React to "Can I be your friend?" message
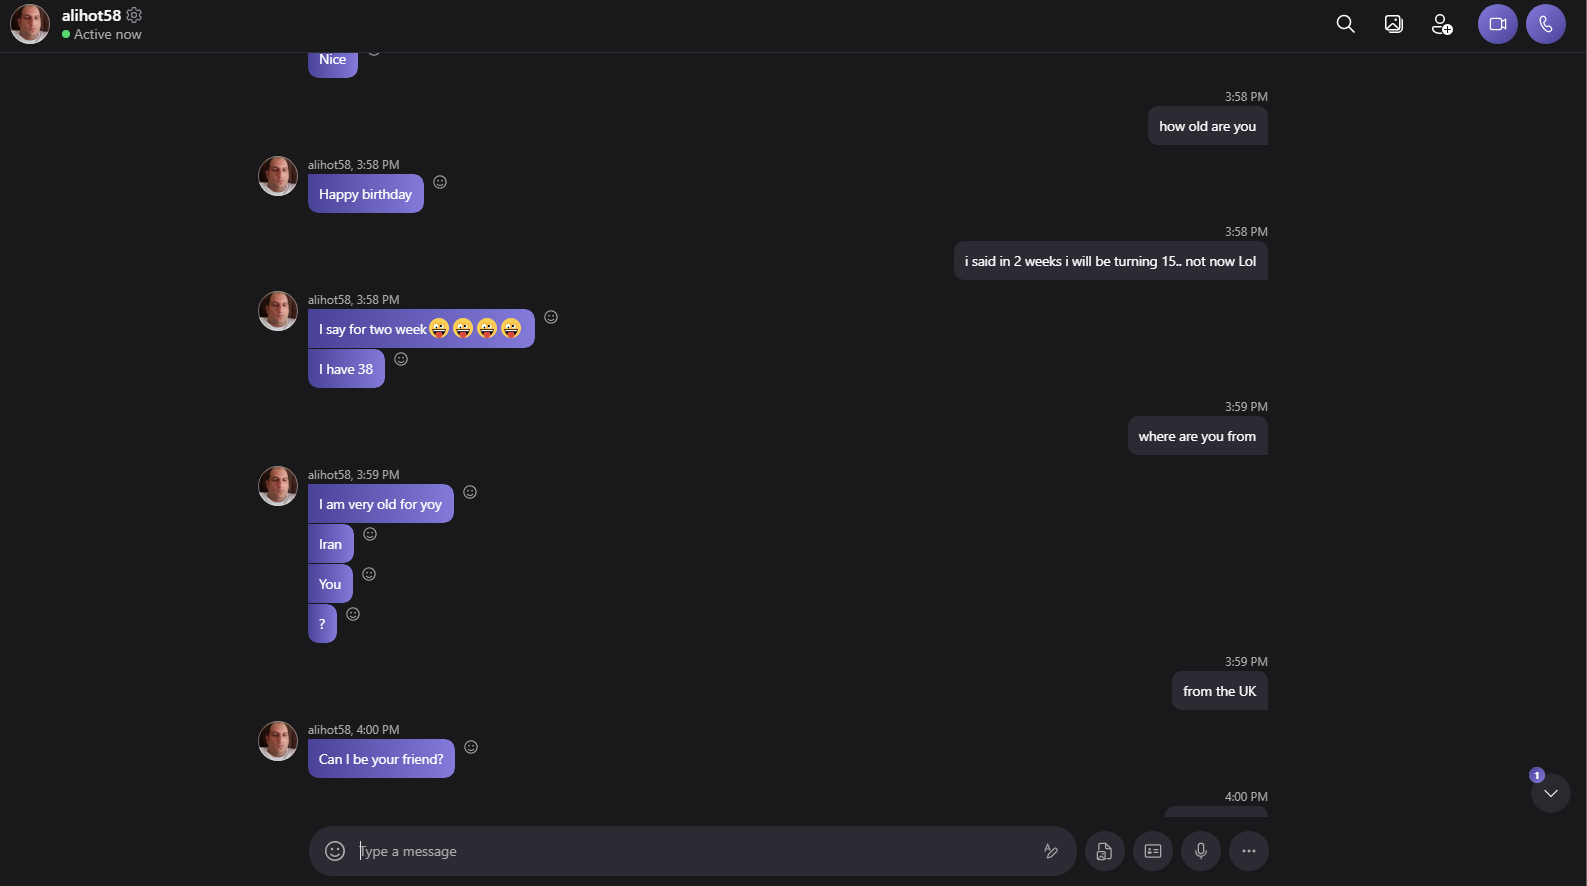 (x=471, y=747)
